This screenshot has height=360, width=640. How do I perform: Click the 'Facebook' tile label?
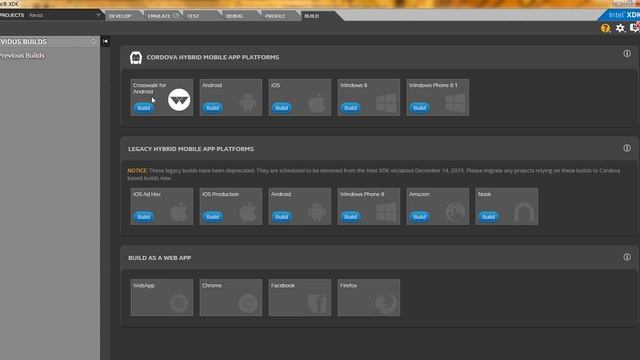(282, 285)
